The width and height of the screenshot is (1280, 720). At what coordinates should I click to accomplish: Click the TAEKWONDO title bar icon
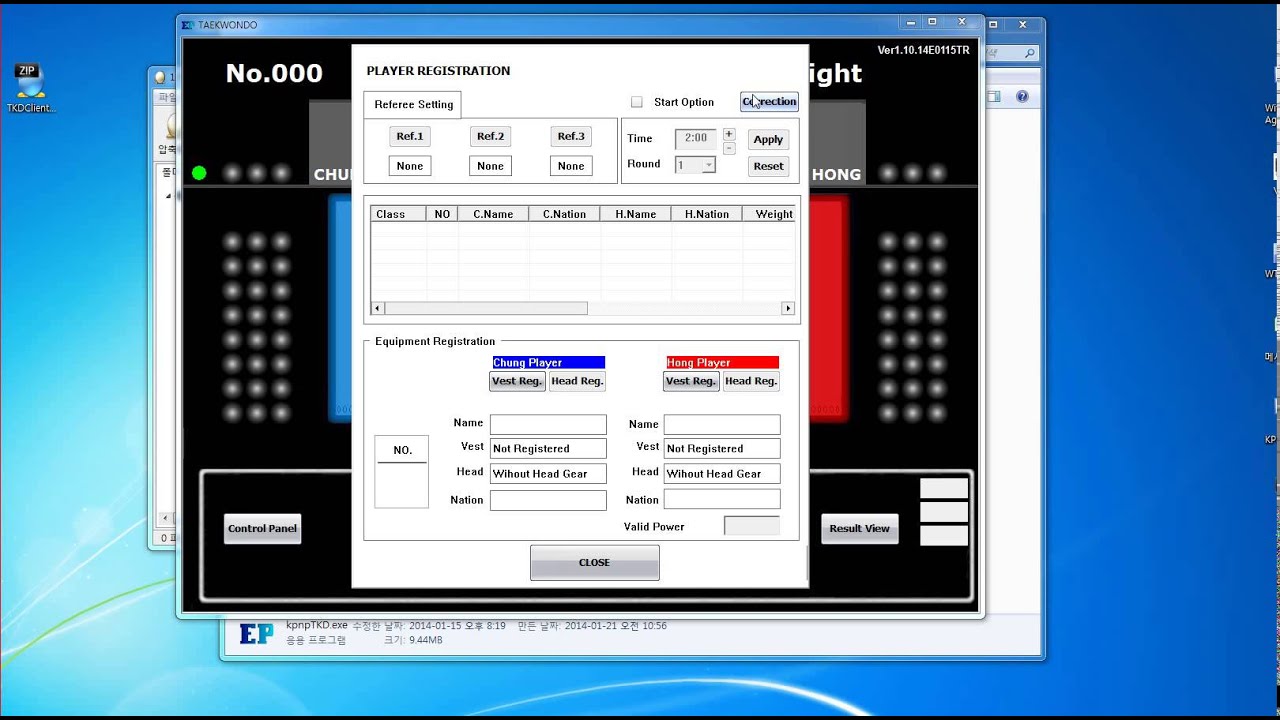pyautogui.click(x=188, y=25)
